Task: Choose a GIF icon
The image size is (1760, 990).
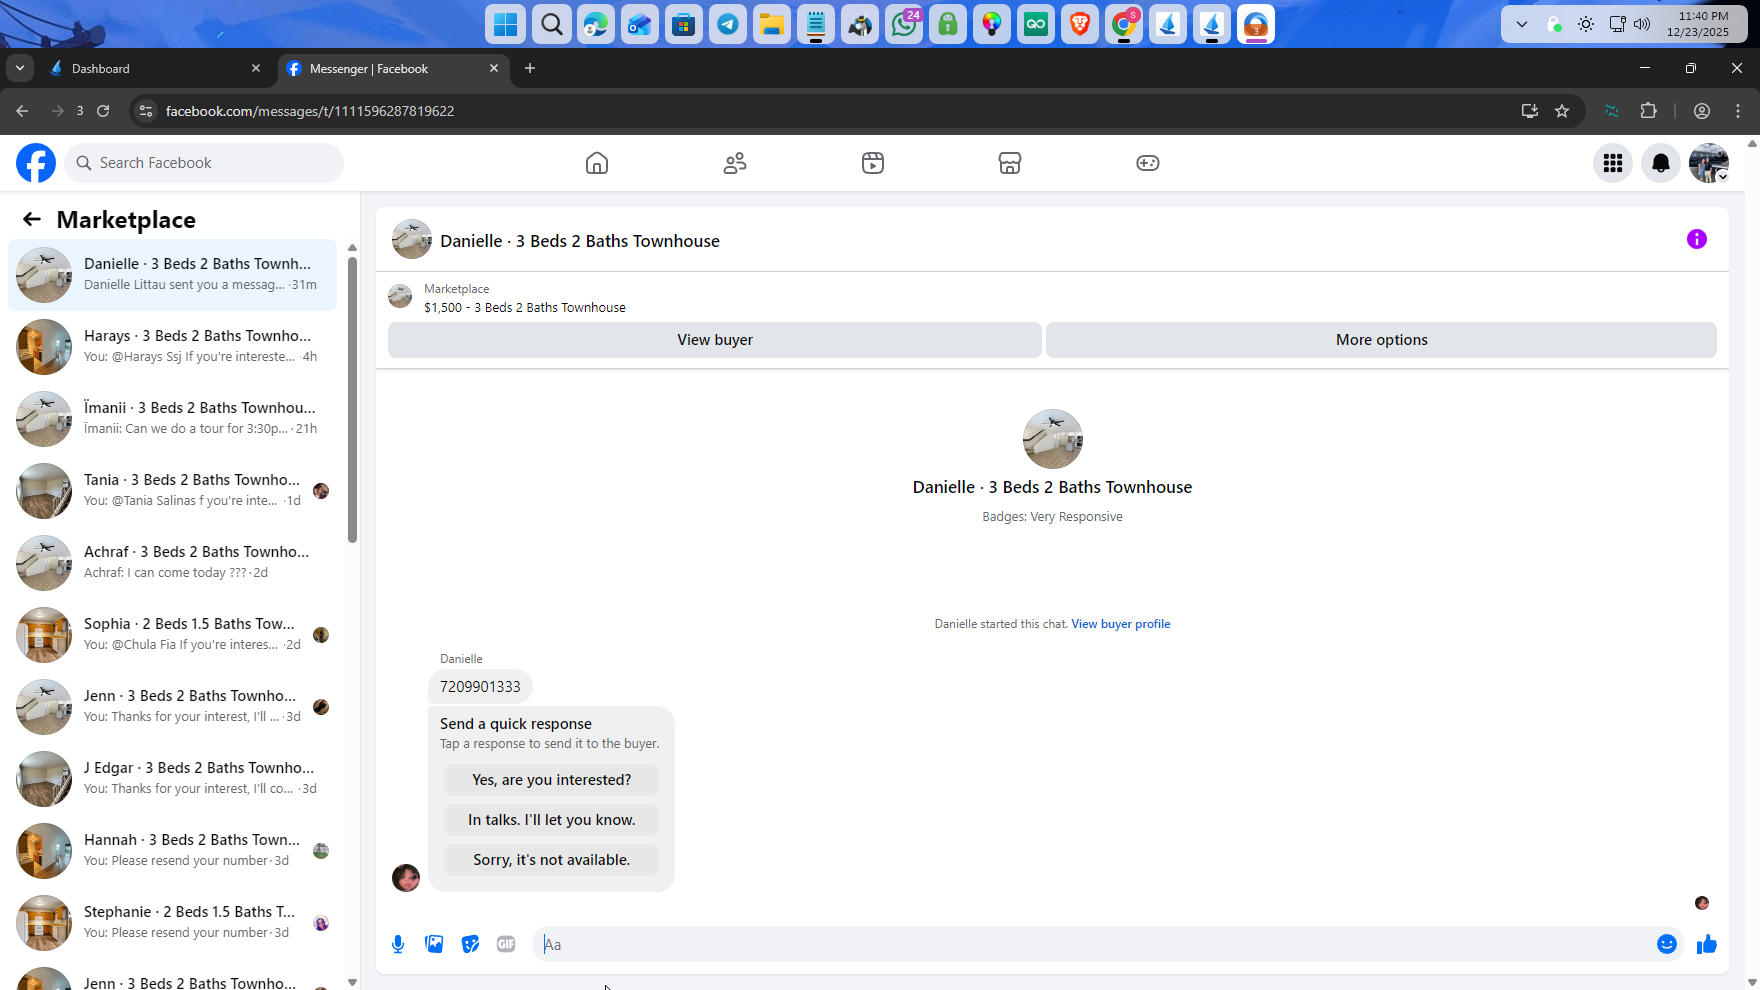Action: [x=506, y=944]
